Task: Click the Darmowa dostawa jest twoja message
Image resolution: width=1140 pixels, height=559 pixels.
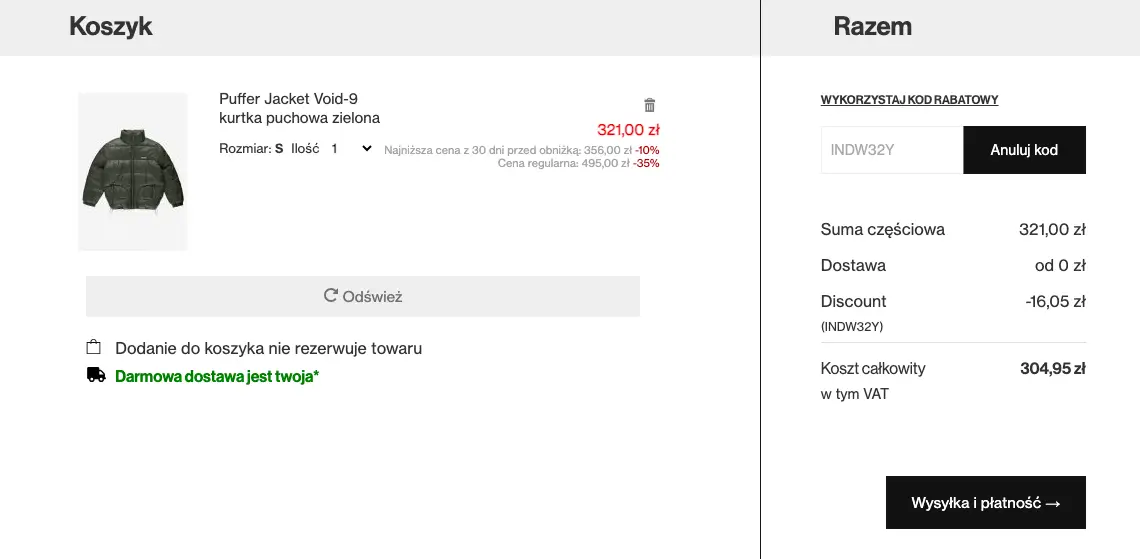Action: tap(217, 376)
